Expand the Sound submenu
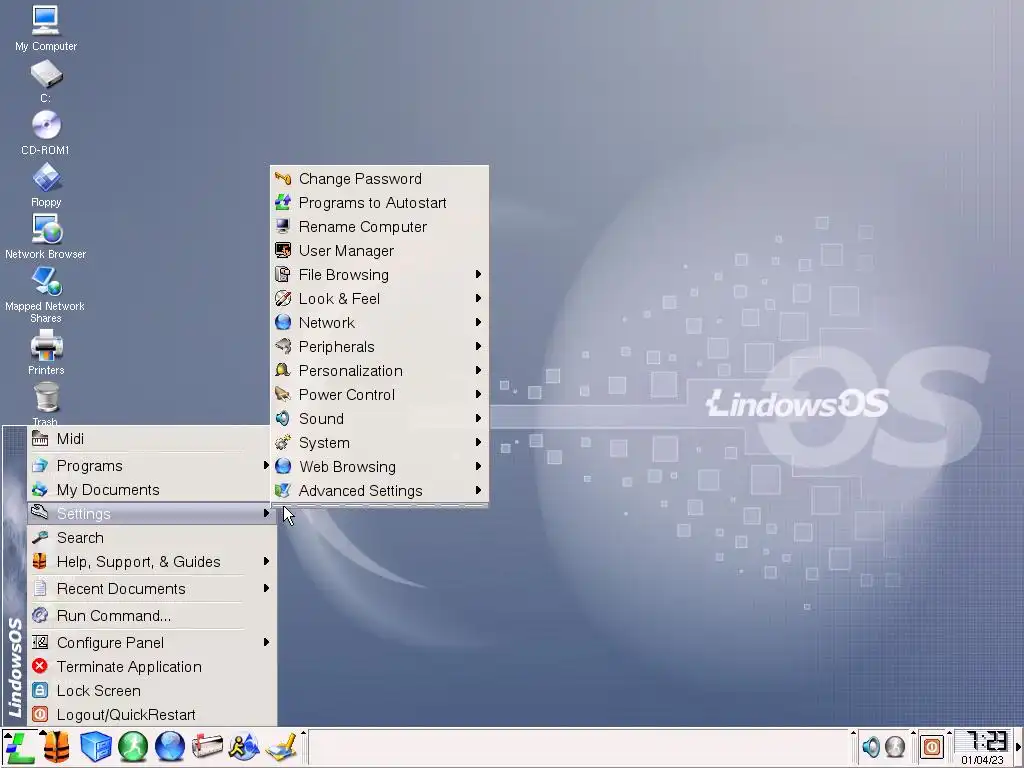The width and height of the screenshot is (1024, 768). pos(379,419)
